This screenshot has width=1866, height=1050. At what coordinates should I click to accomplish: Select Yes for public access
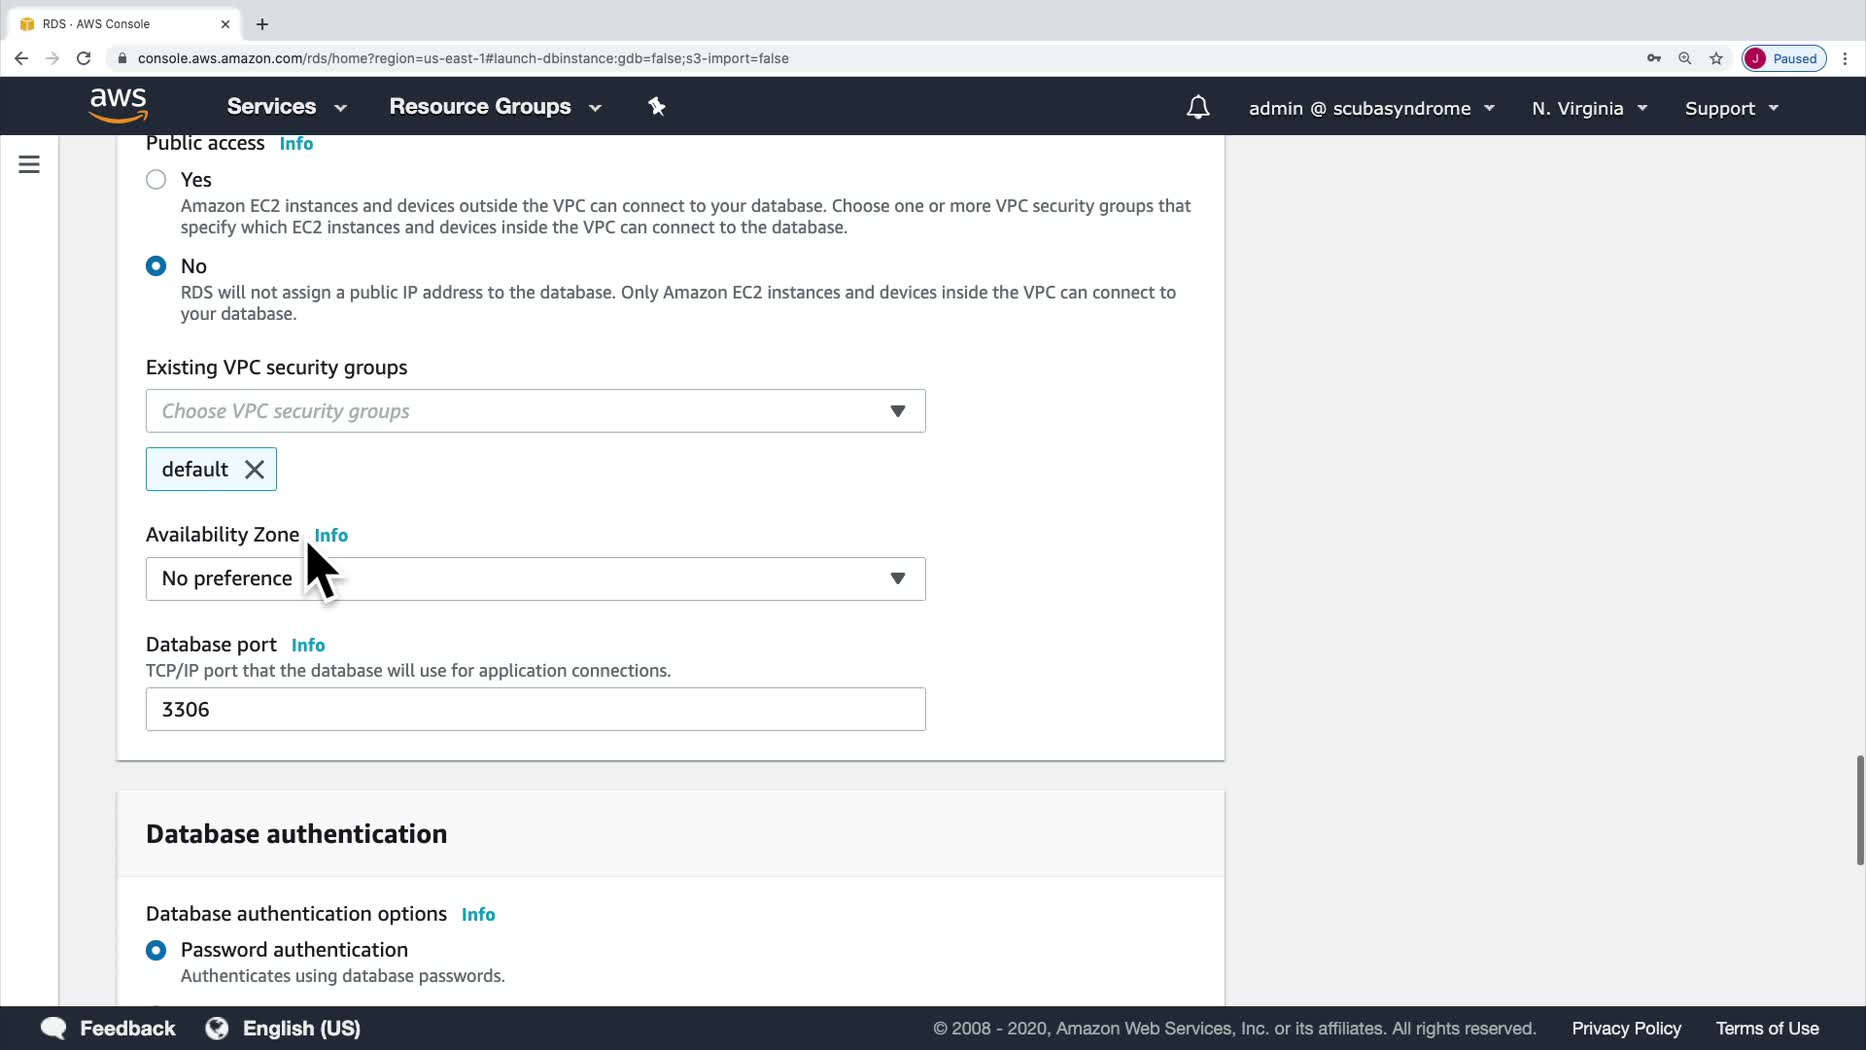point(156,180)
